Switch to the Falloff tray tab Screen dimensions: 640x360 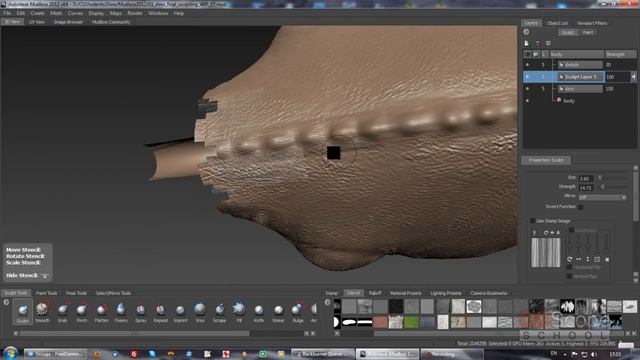375,293
